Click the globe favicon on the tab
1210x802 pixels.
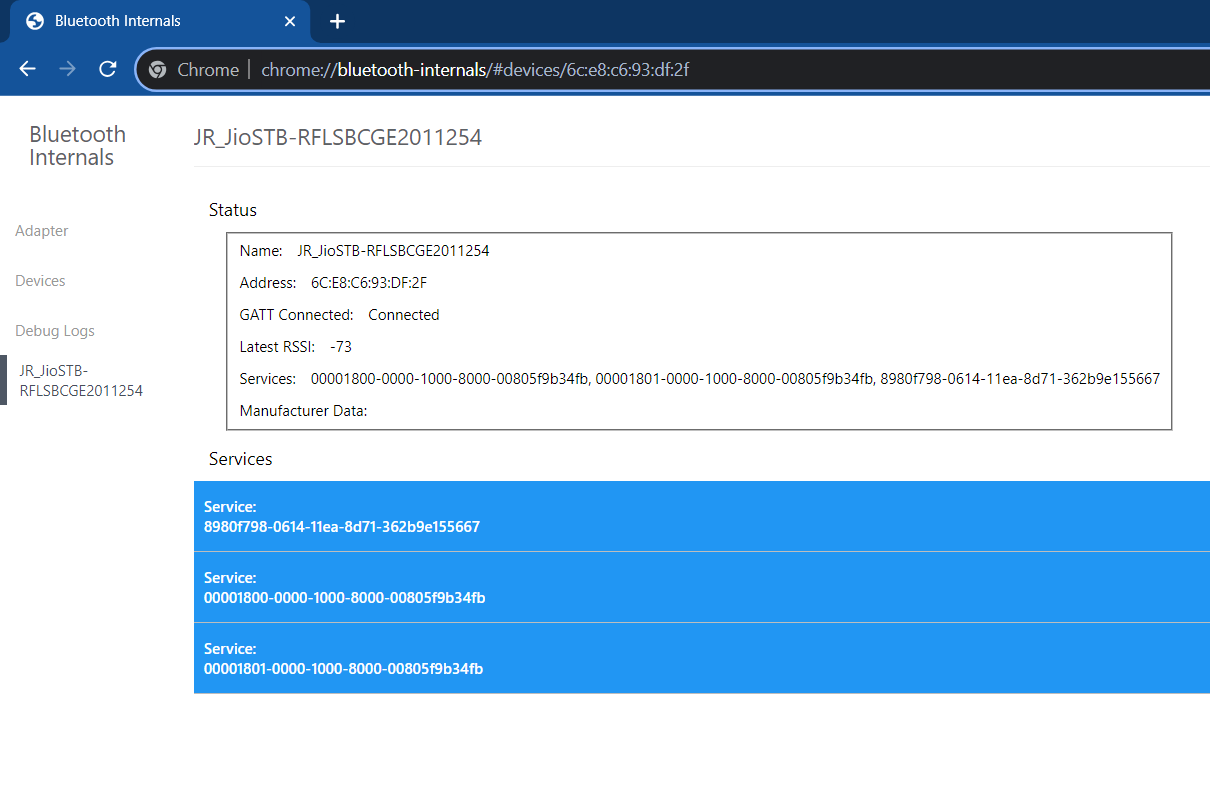click(x=35, y=21)
